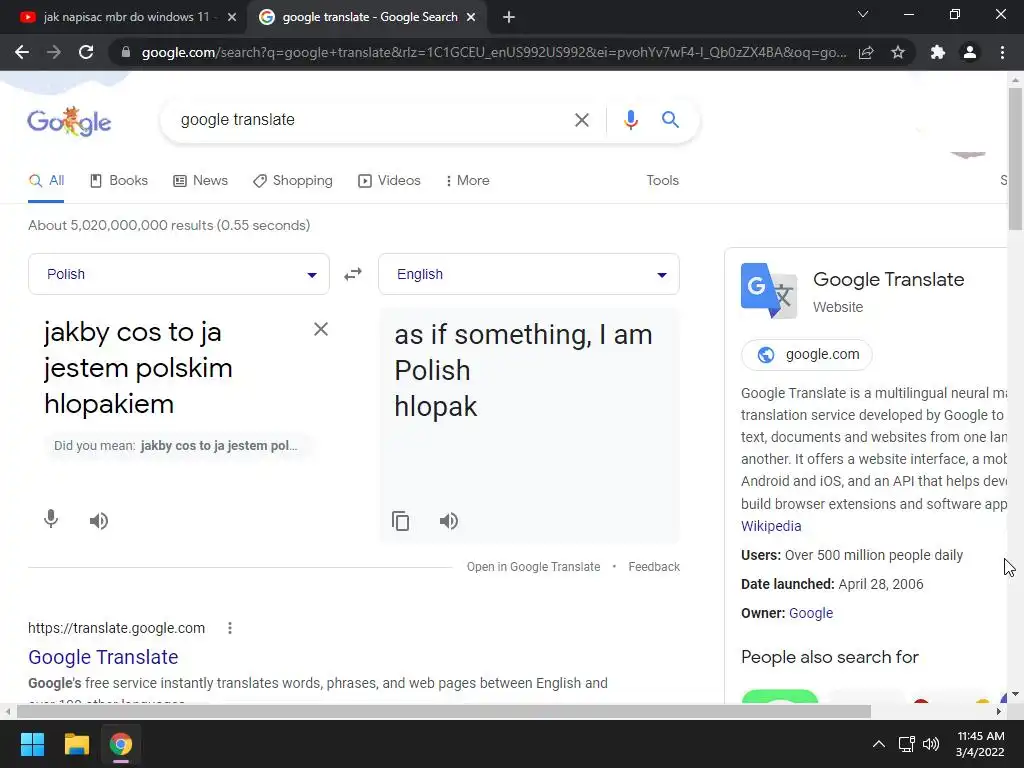Close the Google Search tab
This screenshot has height=768, width=1024.
click(x=471, y=18)
